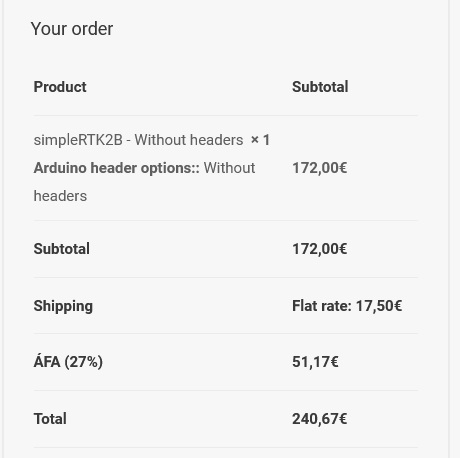Viewport: 460px width, 458px height.
Task: Click the total amount 240,67€
Action: 320,419
